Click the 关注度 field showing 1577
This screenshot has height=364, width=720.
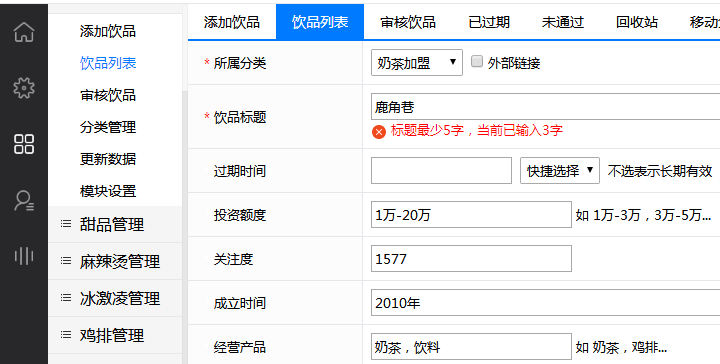pyautogui.click(x=471, y=258)
